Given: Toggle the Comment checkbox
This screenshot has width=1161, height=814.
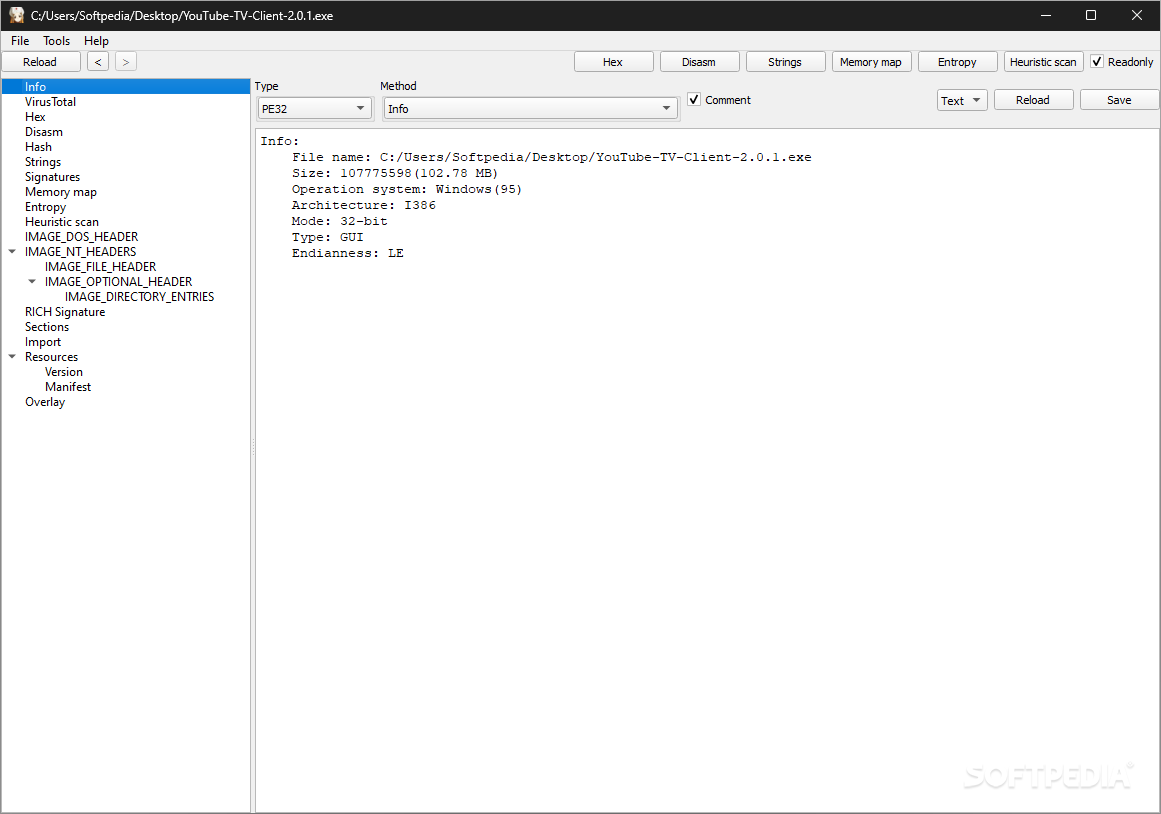Looking at the screenshot, I should click(694, 99).
